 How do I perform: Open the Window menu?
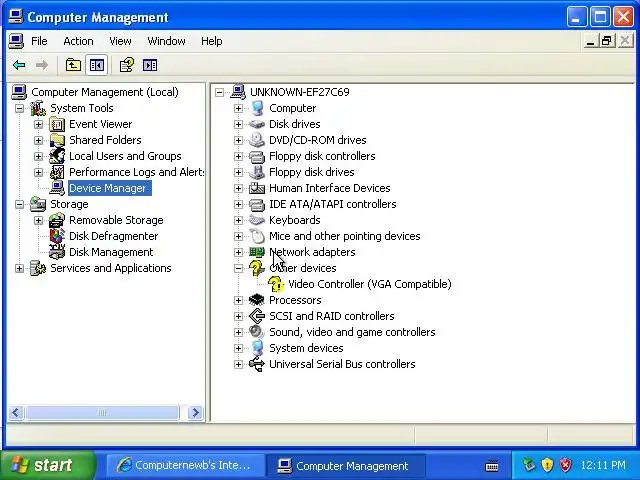coord(167,41)
